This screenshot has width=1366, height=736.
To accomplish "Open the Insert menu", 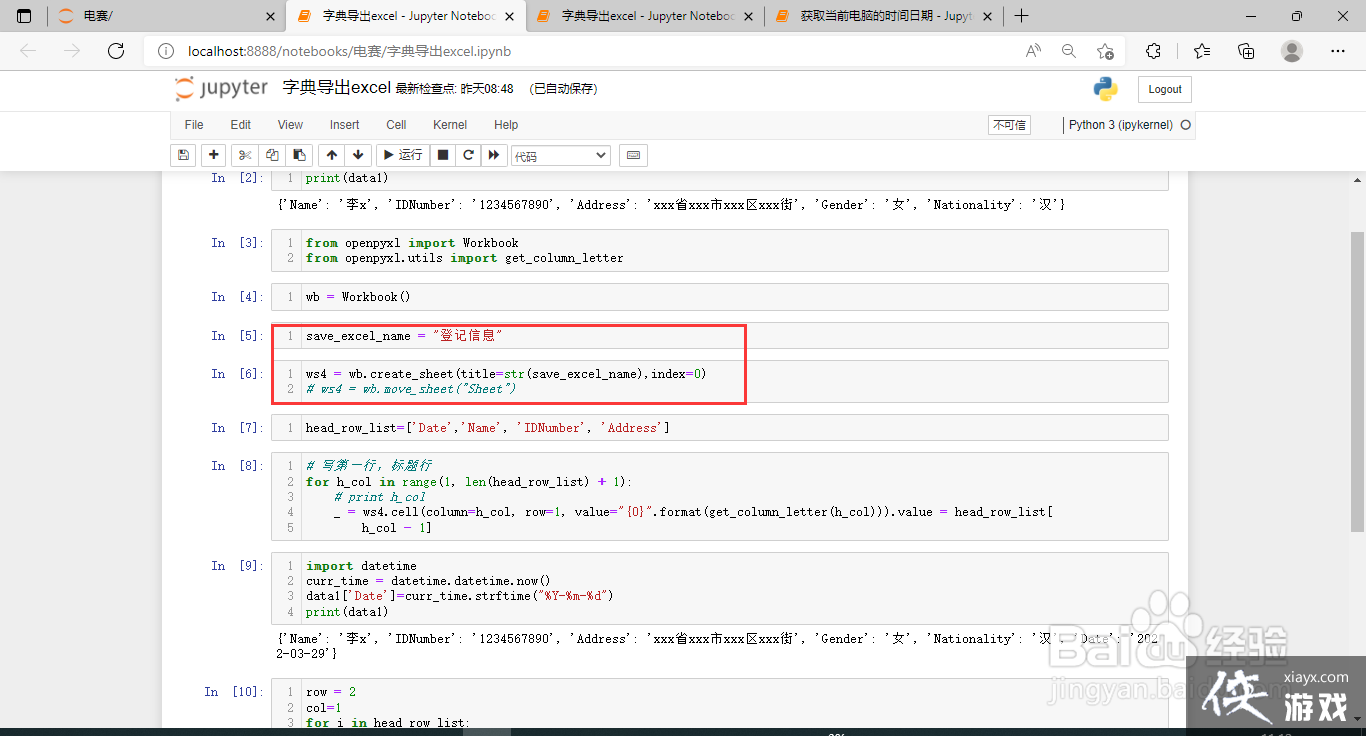I will point(345,125).
